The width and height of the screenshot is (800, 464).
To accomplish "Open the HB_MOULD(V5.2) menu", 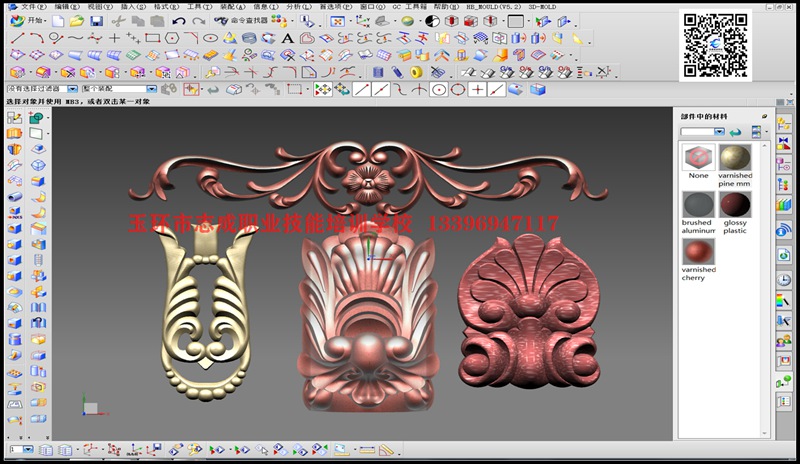I will tap(494, 7).
